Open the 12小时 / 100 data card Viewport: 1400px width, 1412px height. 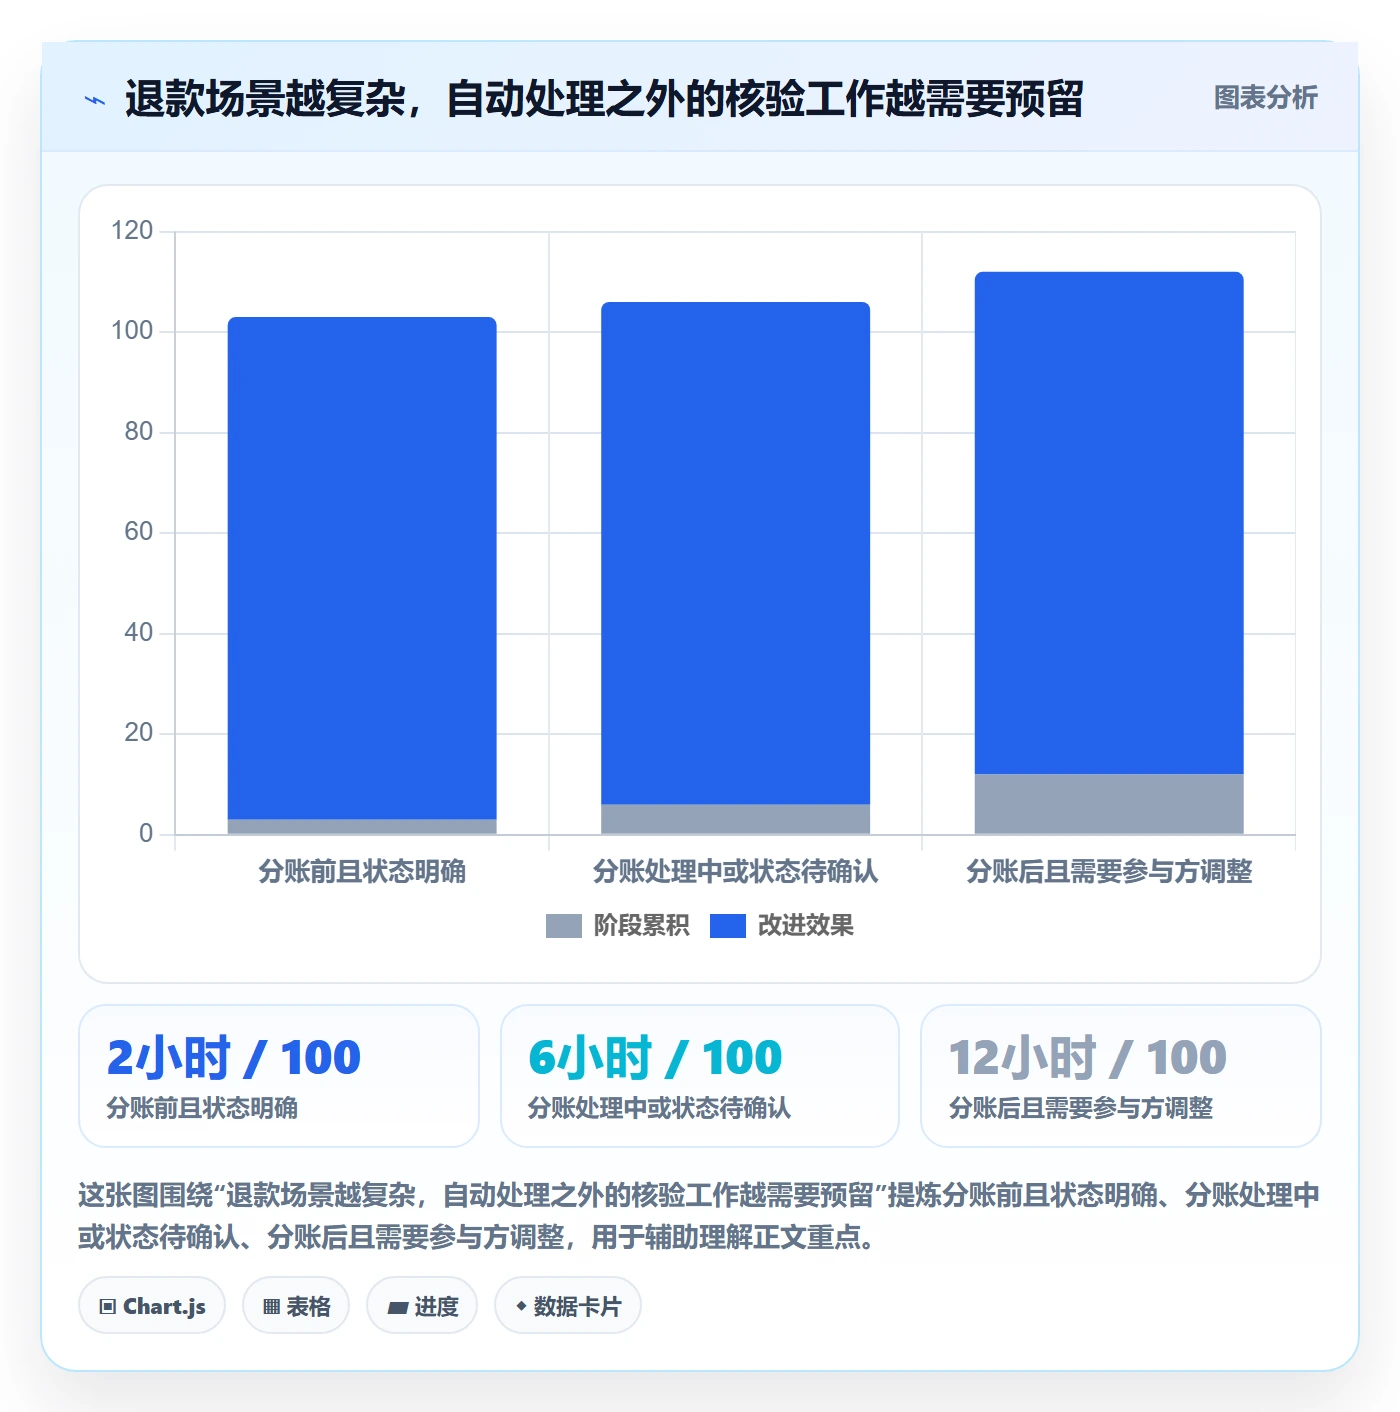tap(1121, 1076)
